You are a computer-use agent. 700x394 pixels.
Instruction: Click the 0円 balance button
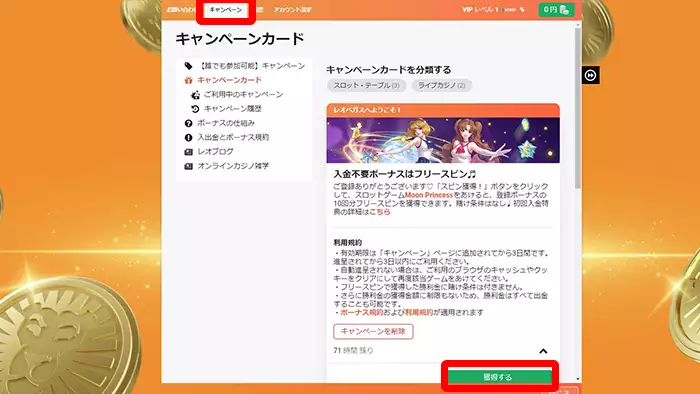click(x=556, y=9)
